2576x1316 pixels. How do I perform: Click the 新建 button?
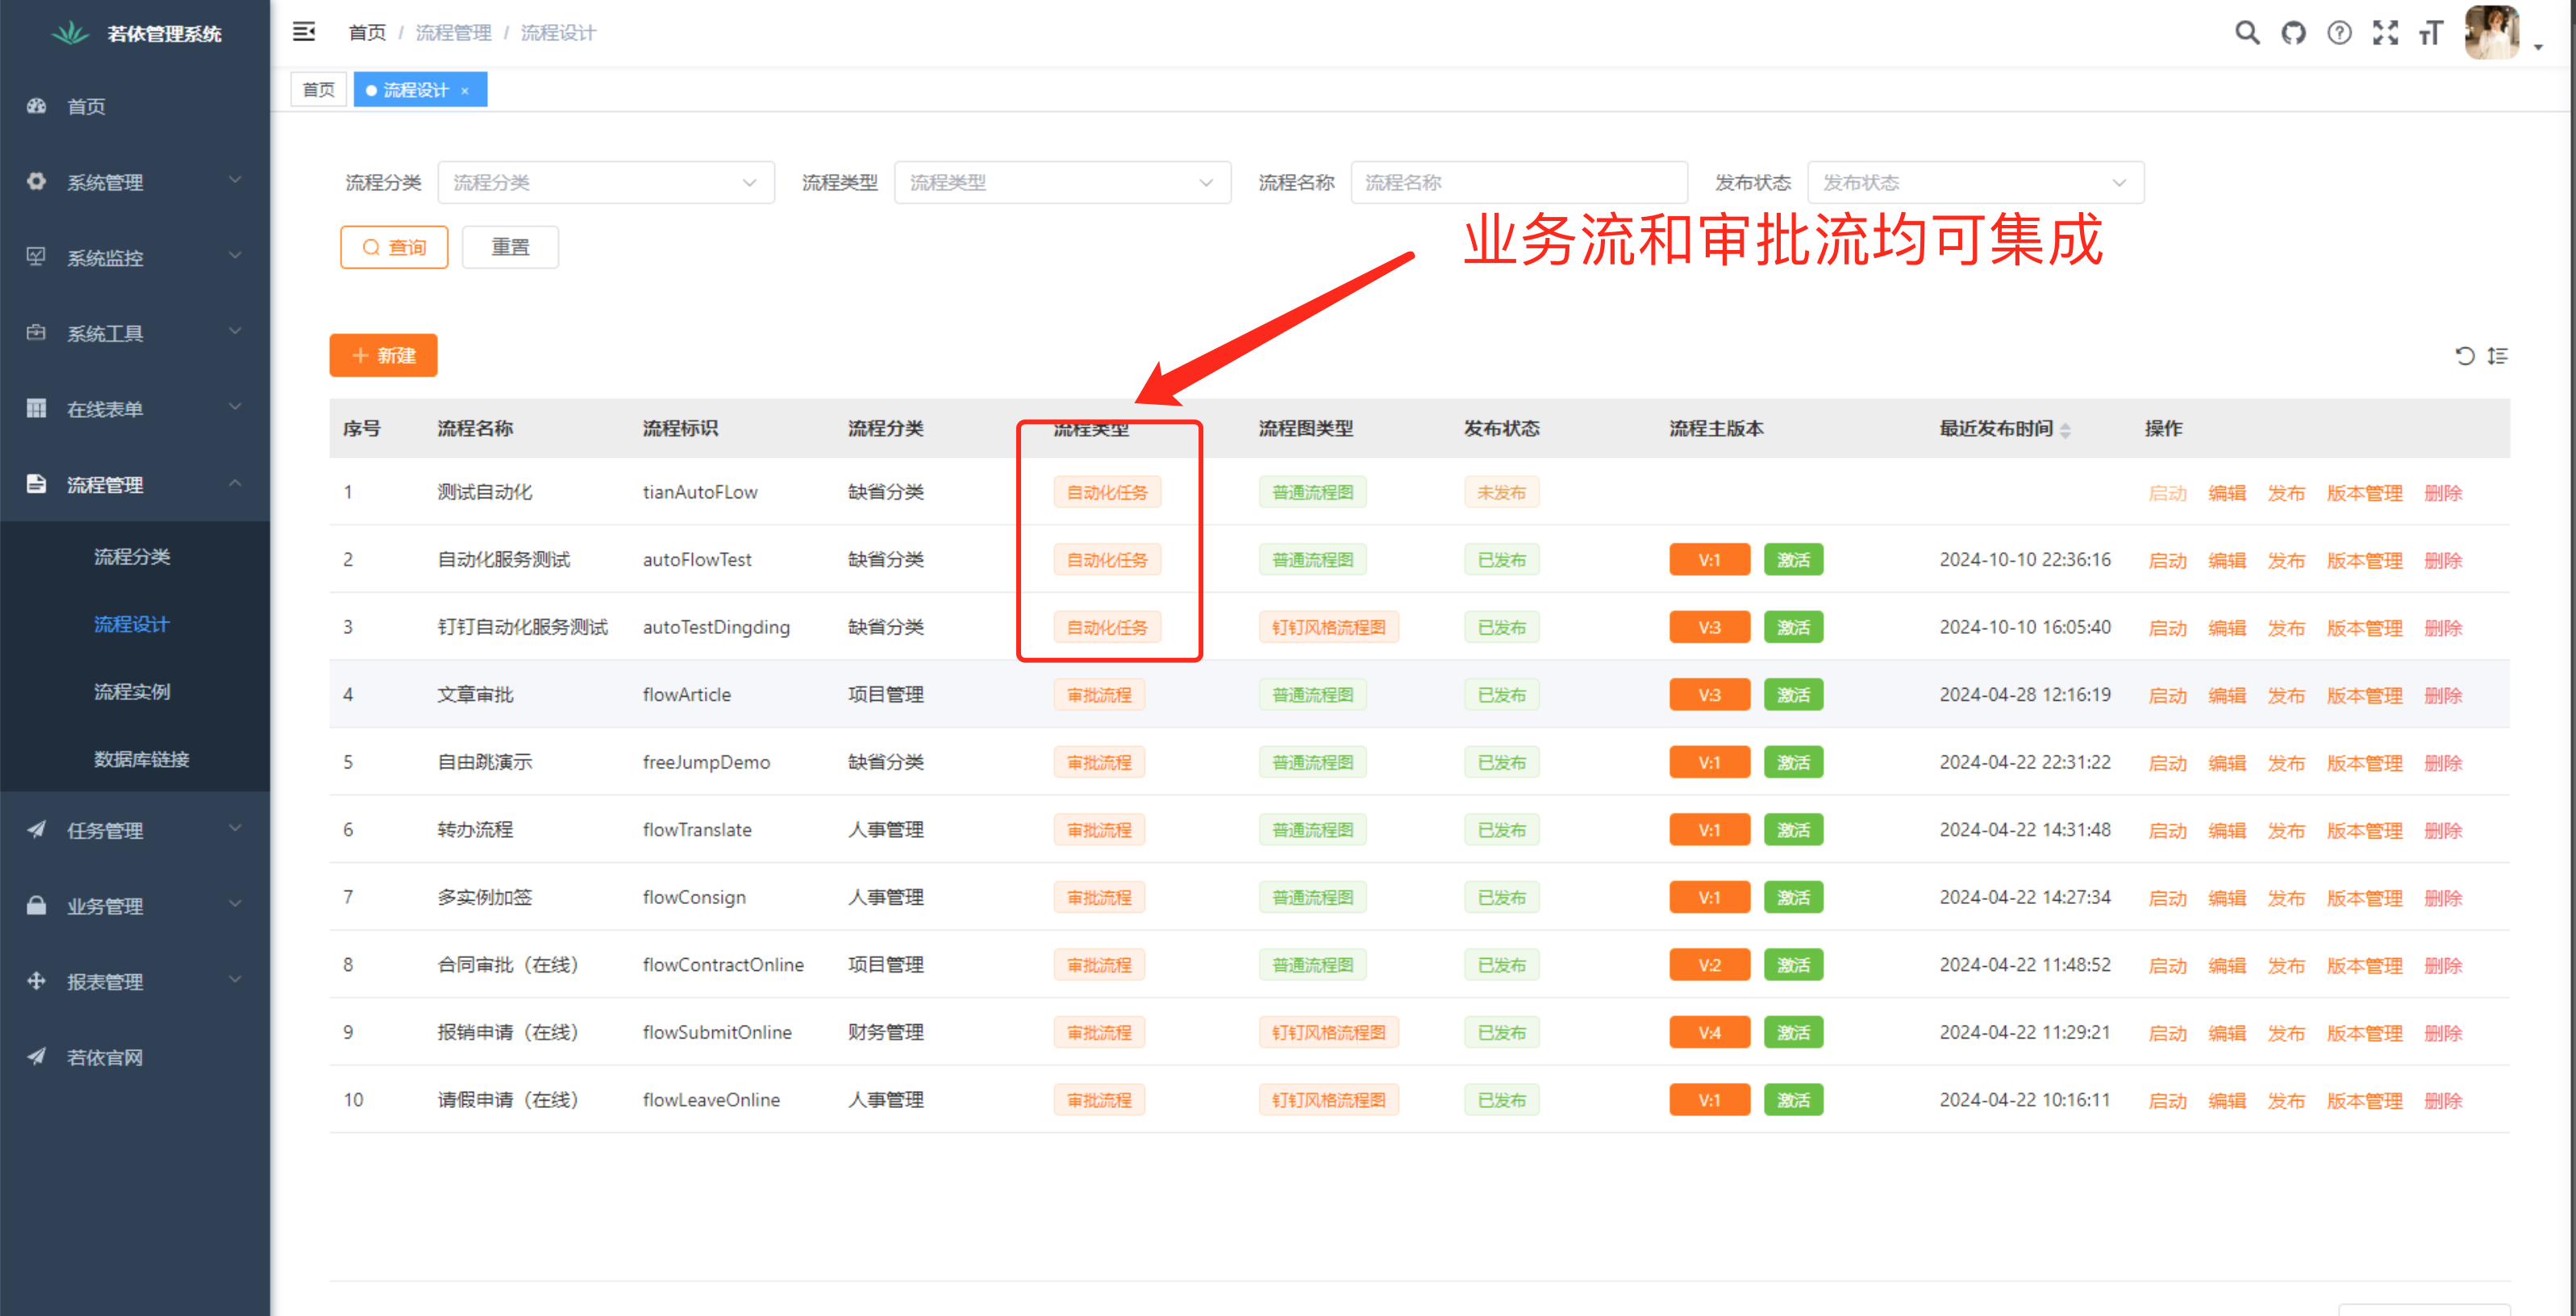[383, 356]
